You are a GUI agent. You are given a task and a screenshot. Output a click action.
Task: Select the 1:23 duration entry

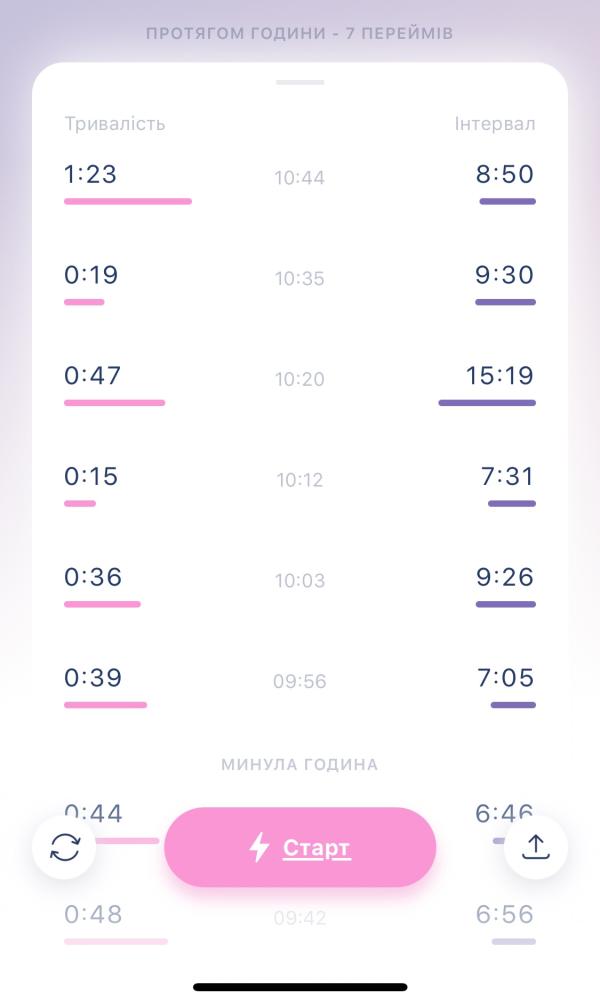pos(90,174)
